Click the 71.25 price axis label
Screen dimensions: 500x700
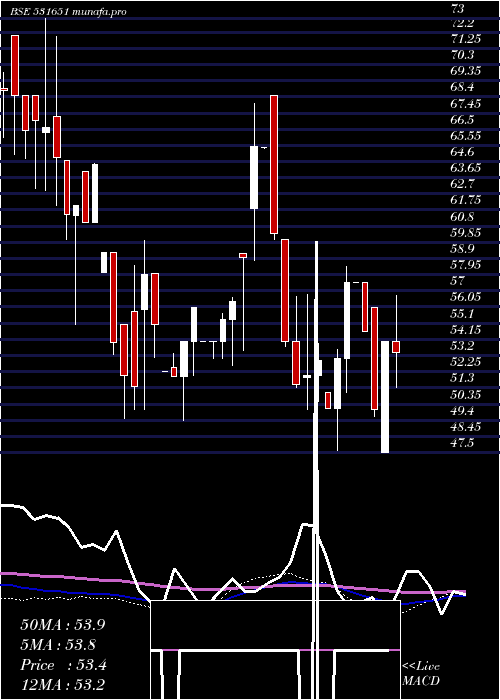coord(465,39)
